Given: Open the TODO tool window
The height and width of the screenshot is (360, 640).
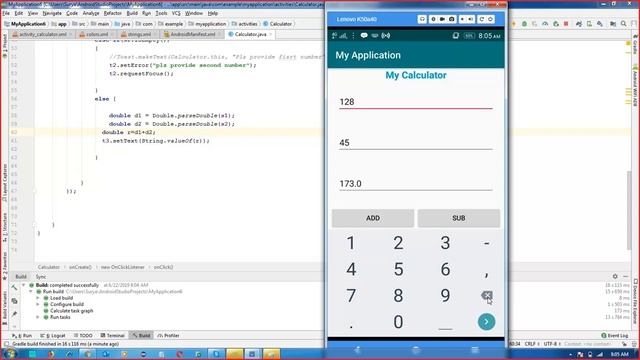Looking at the screenshot, I should (x=83, y=336).
